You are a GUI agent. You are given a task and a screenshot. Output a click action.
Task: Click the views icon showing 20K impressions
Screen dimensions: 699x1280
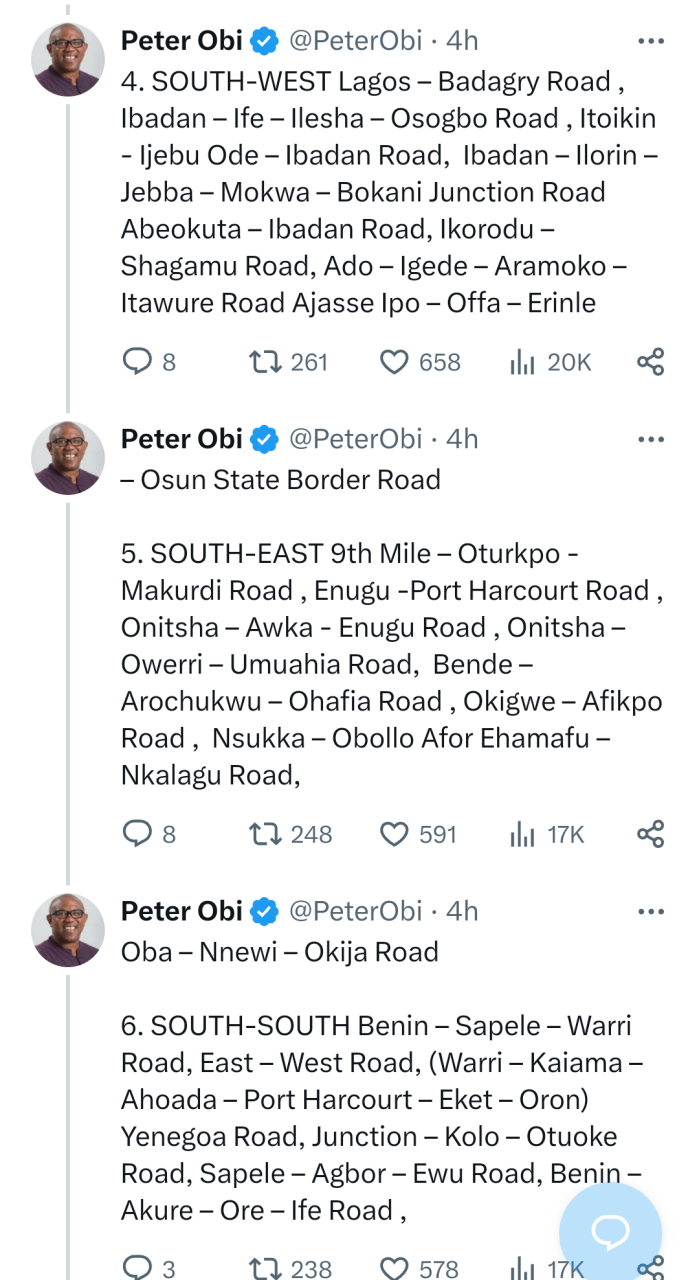[522, 361]
